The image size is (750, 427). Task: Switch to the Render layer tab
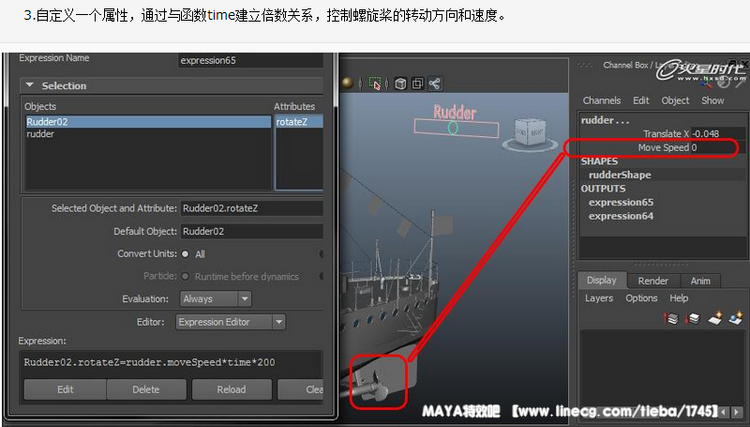click(653, 281)
